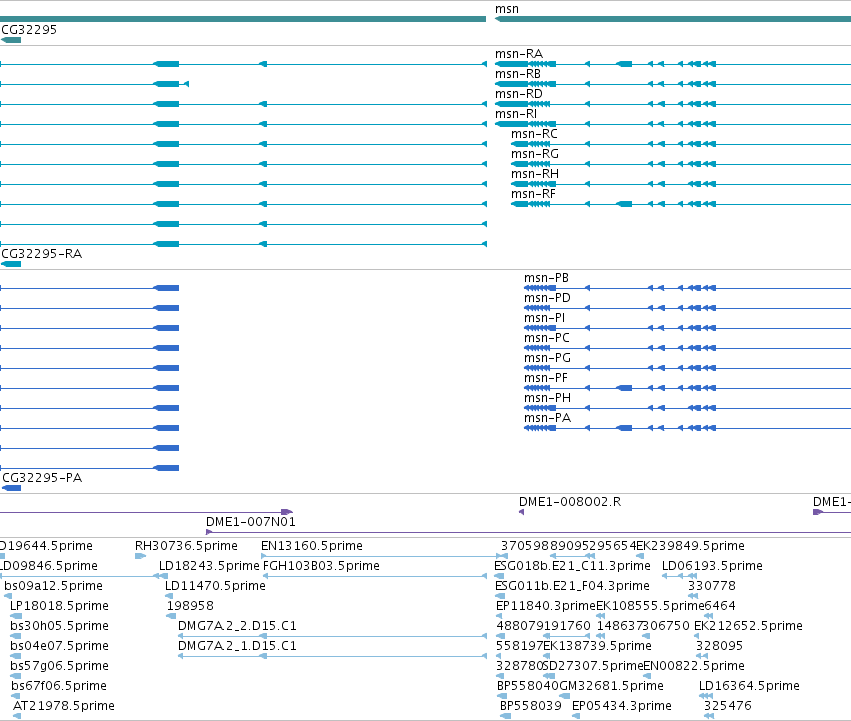This screenshot has height=721, width=851.
Task: Select EST bs09a12.5prime
Action: [53, 586]
